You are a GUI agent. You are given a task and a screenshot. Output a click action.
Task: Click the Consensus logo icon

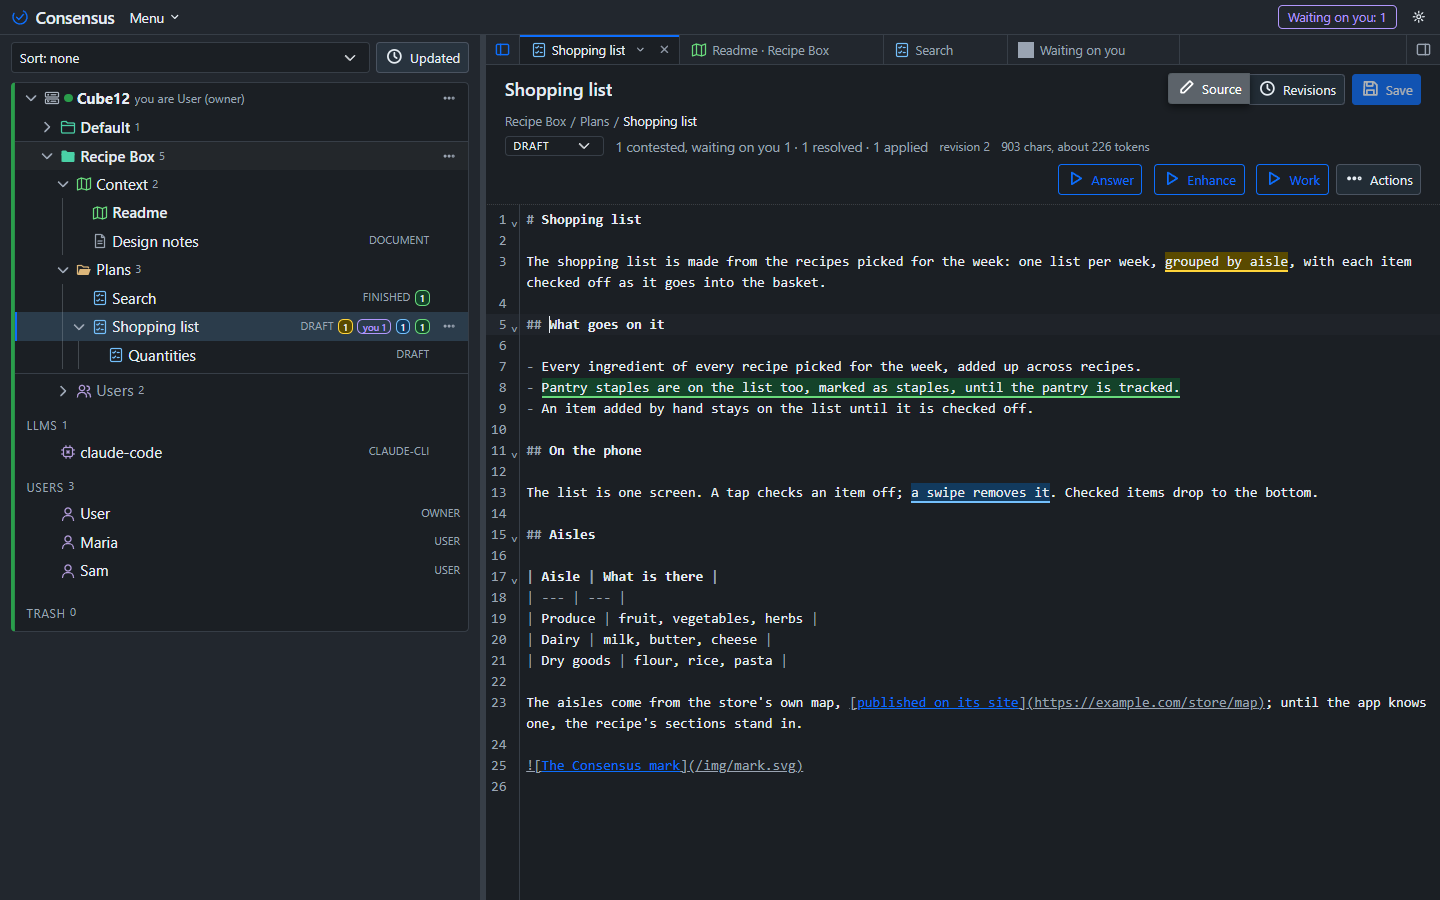click(20, 18)
